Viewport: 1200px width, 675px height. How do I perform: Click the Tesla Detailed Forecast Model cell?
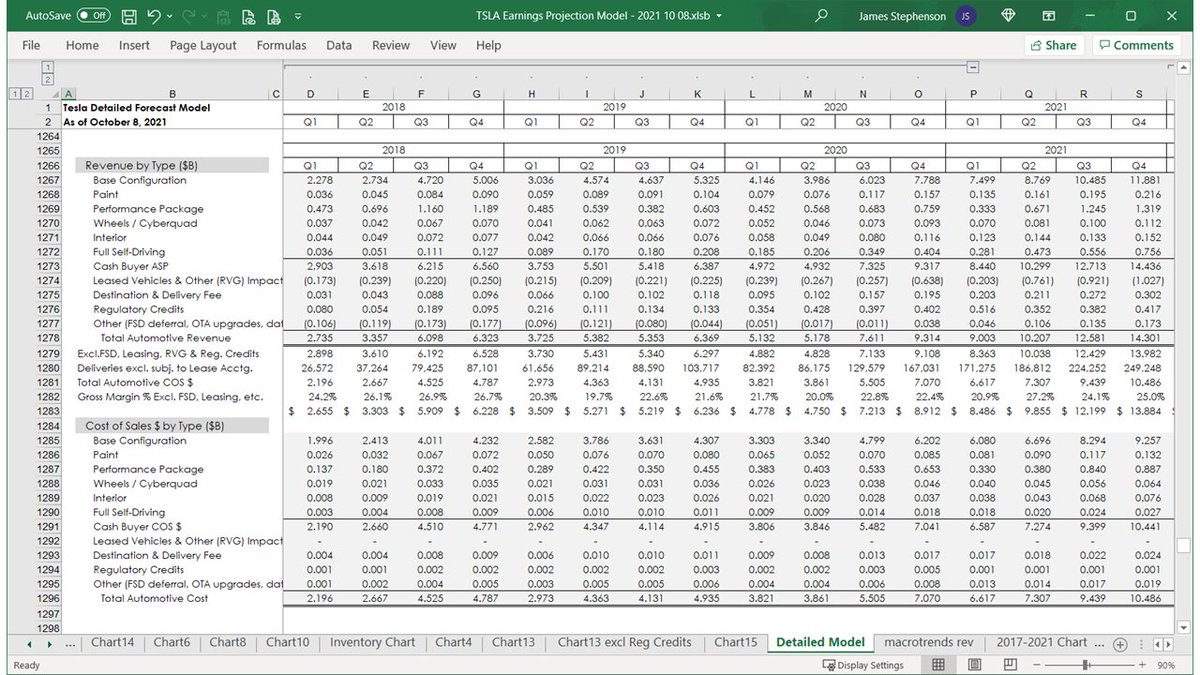pyautogui.click(x=136, y=107)
